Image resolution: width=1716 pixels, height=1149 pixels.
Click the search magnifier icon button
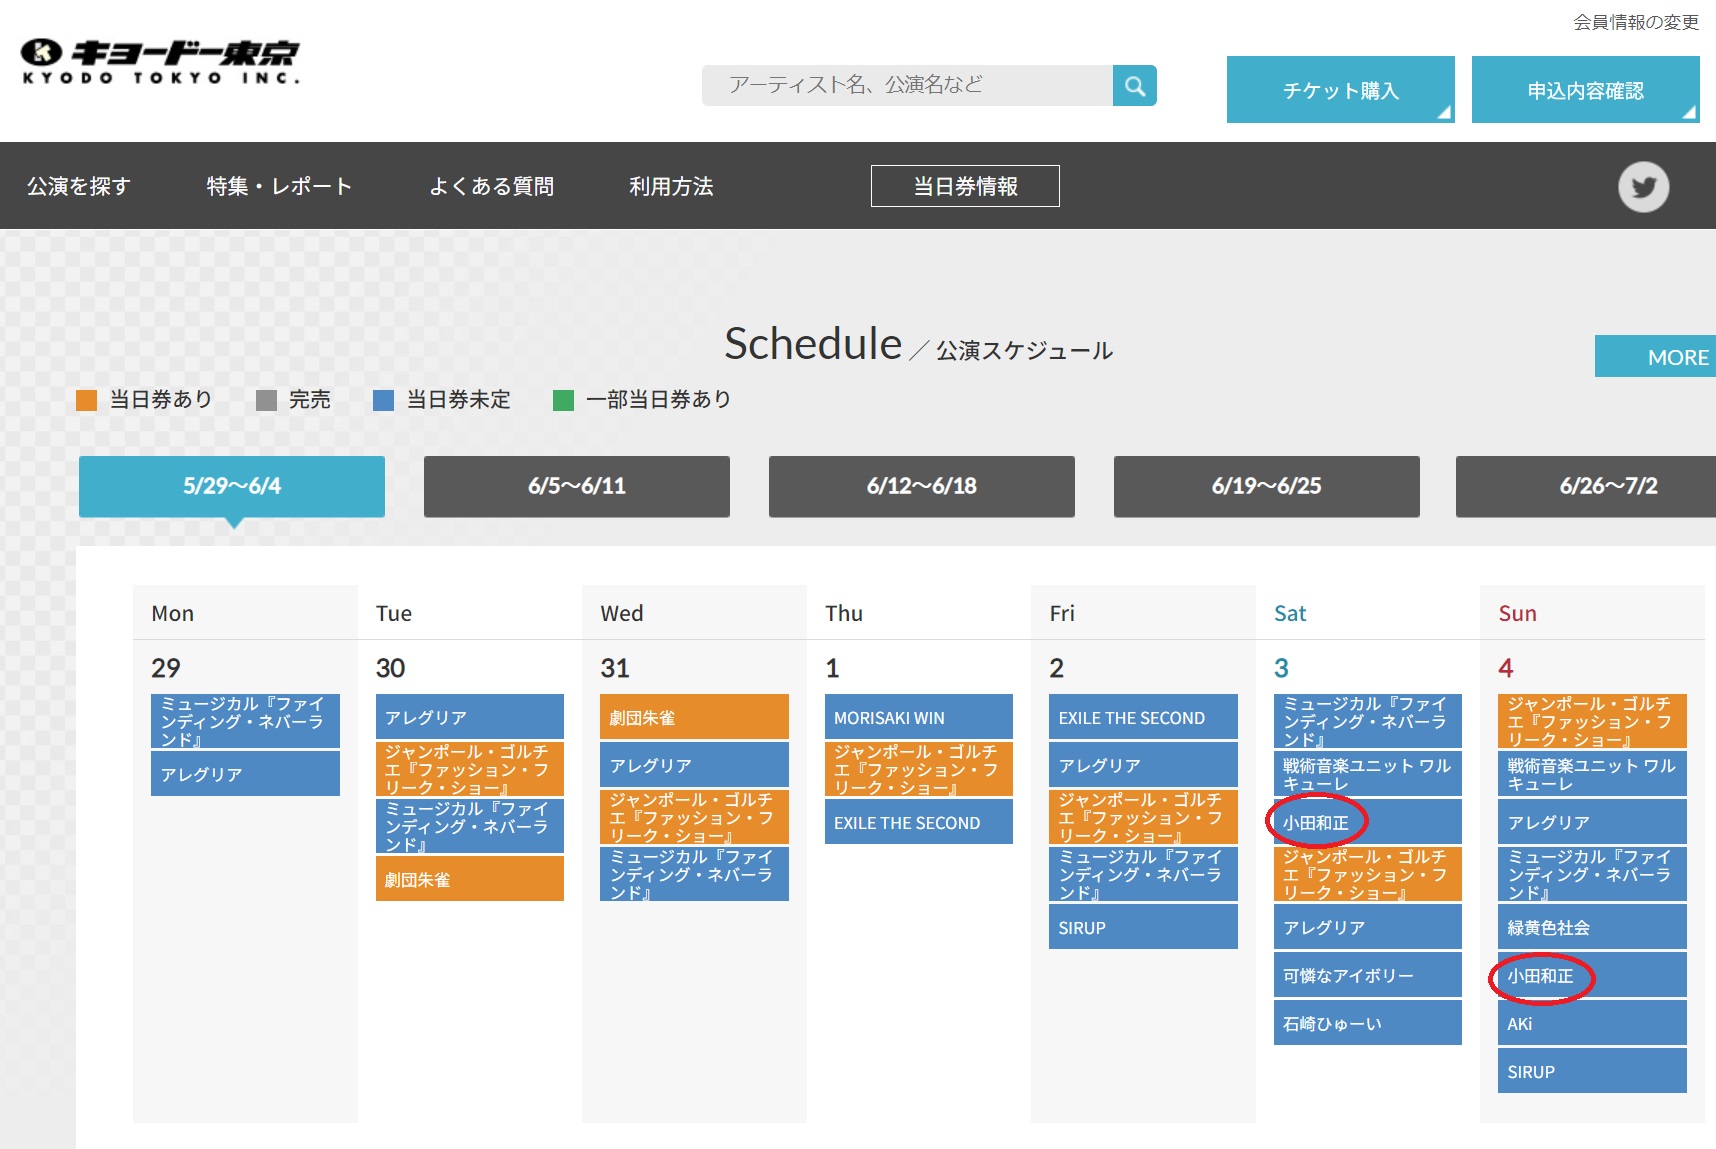coord(1134,86)
